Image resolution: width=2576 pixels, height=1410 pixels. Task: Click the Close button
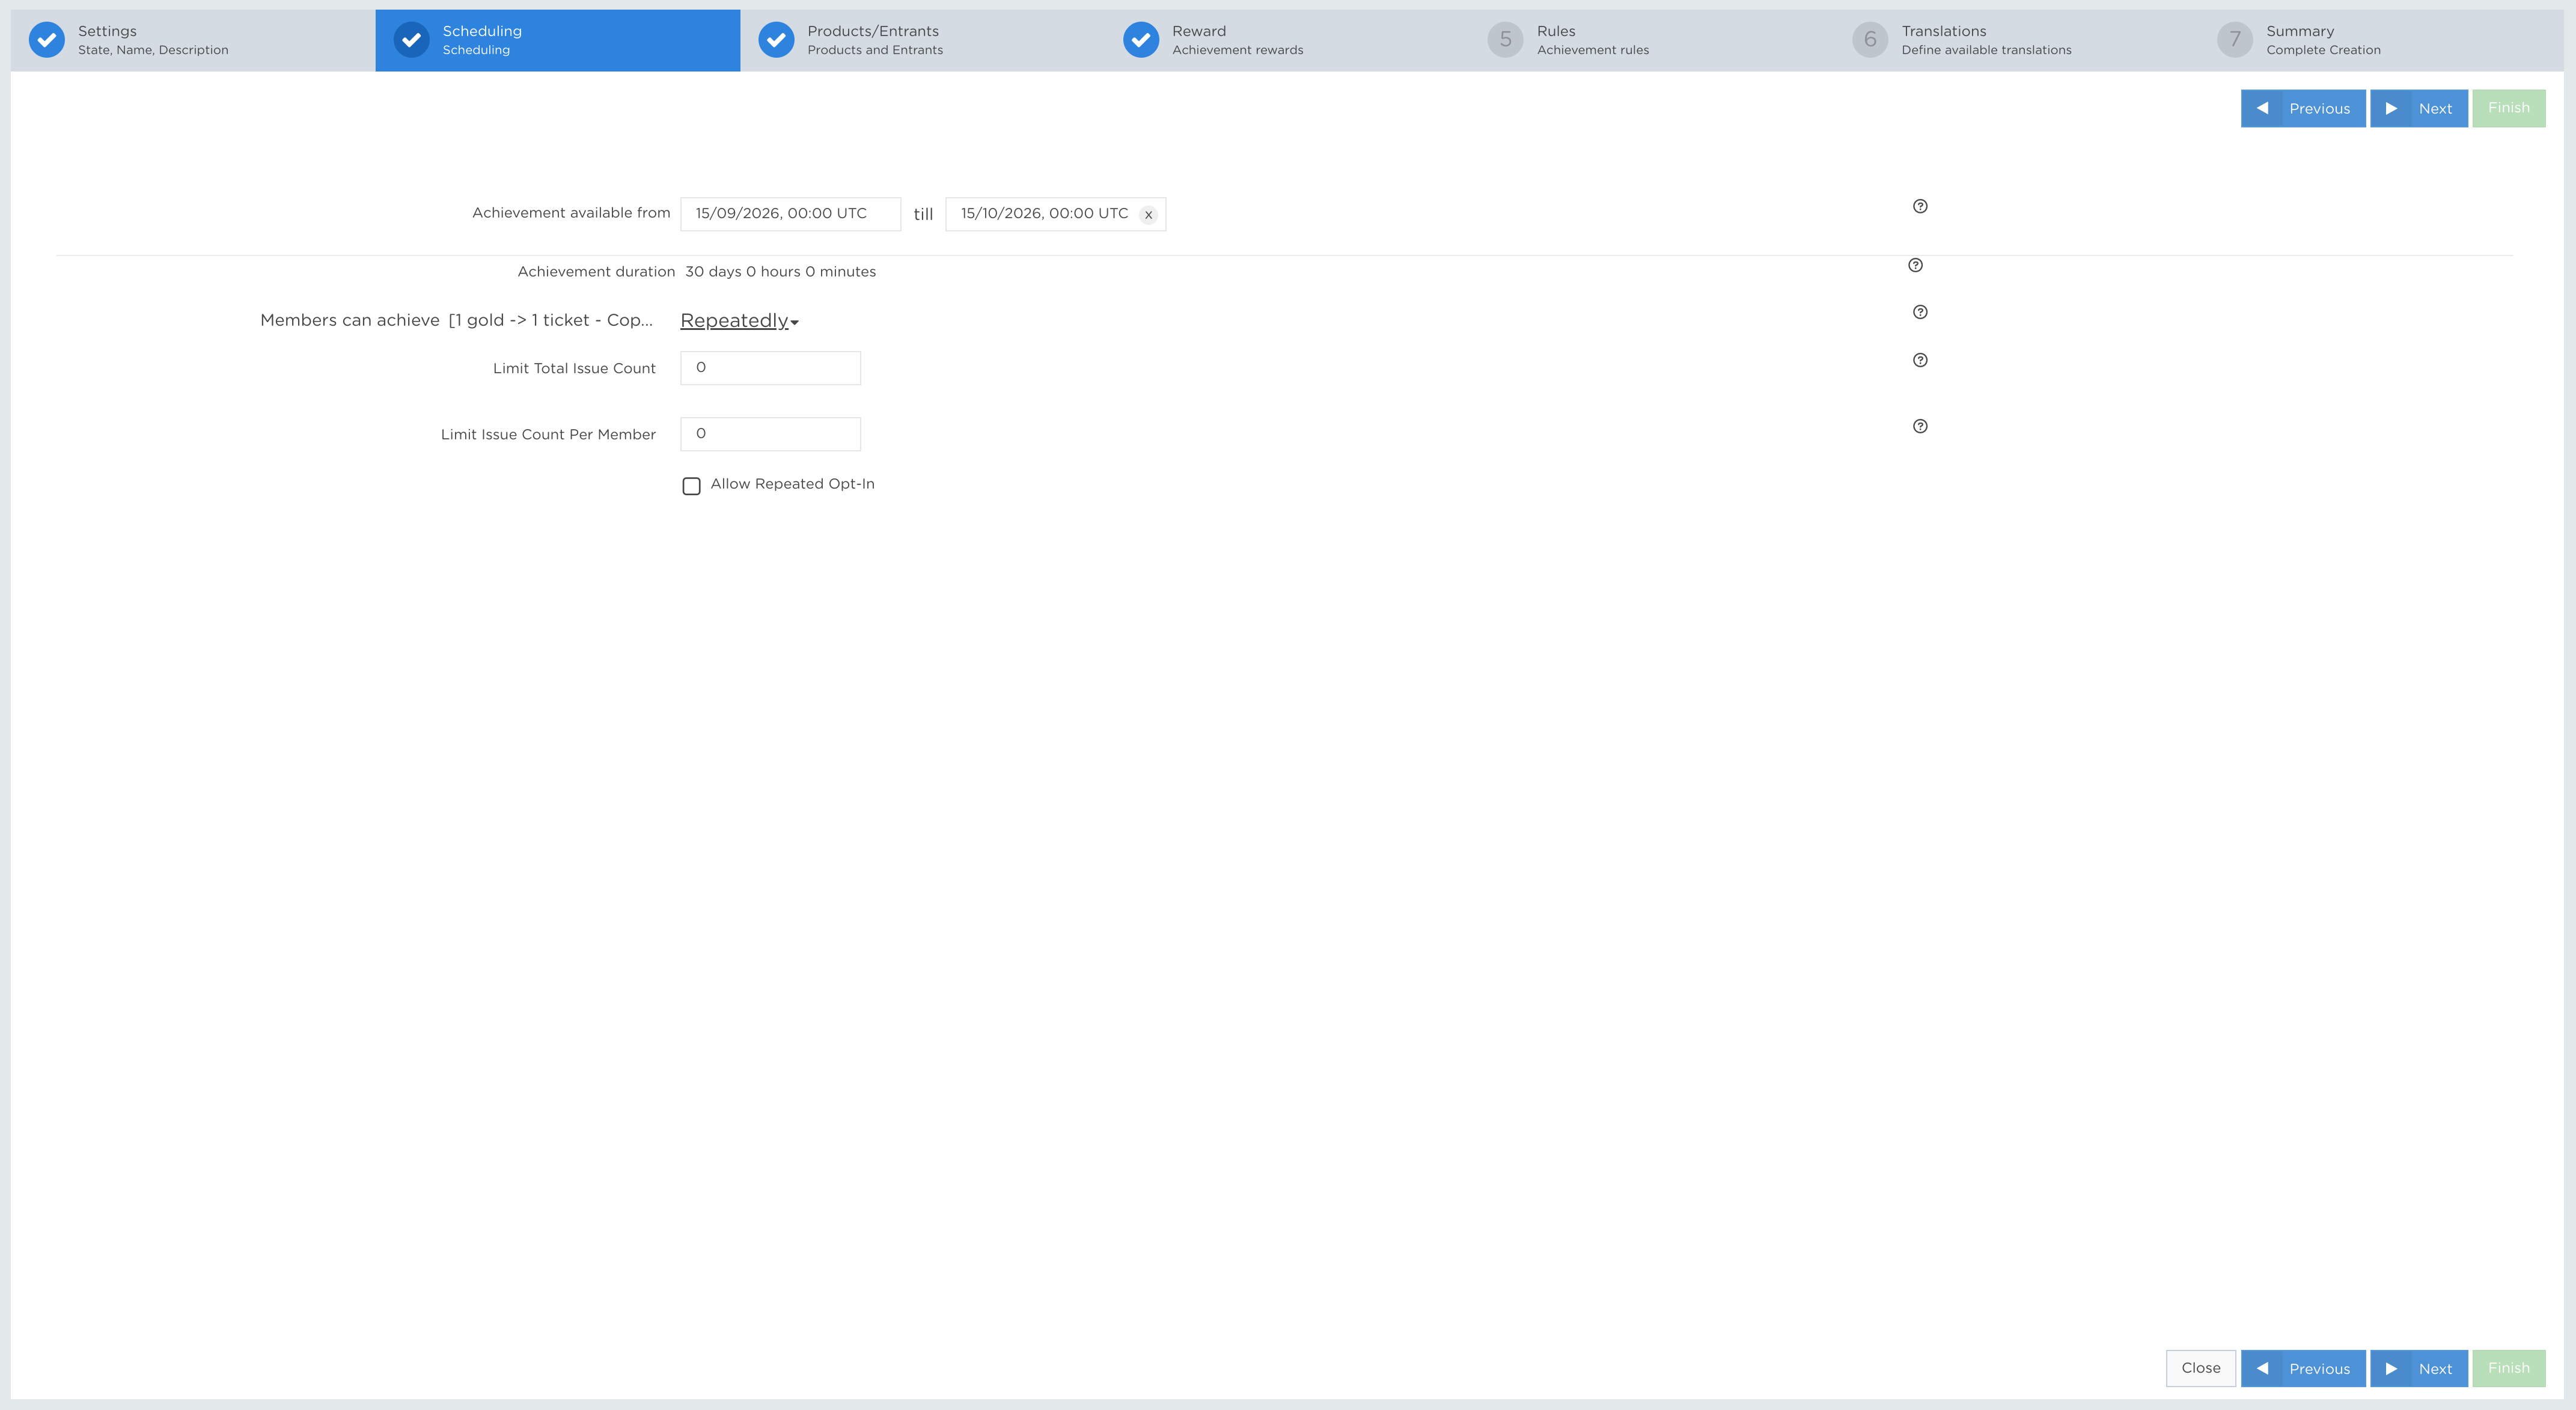pyautogui.click(x=2200, y=1368)
